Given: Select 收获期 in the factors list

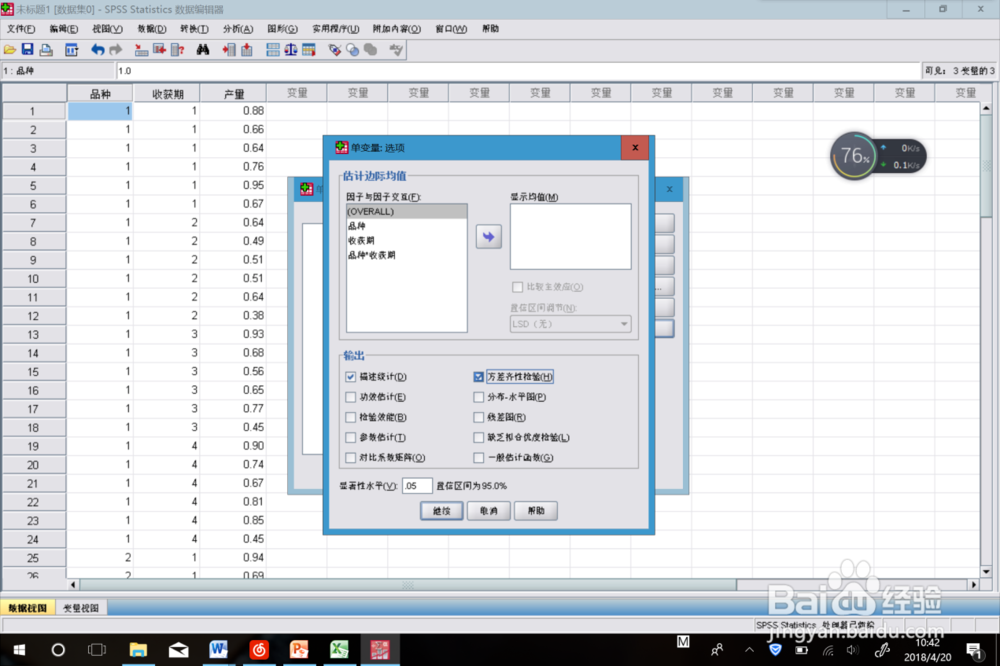Looking at the screenshot, I should point(406,240).
